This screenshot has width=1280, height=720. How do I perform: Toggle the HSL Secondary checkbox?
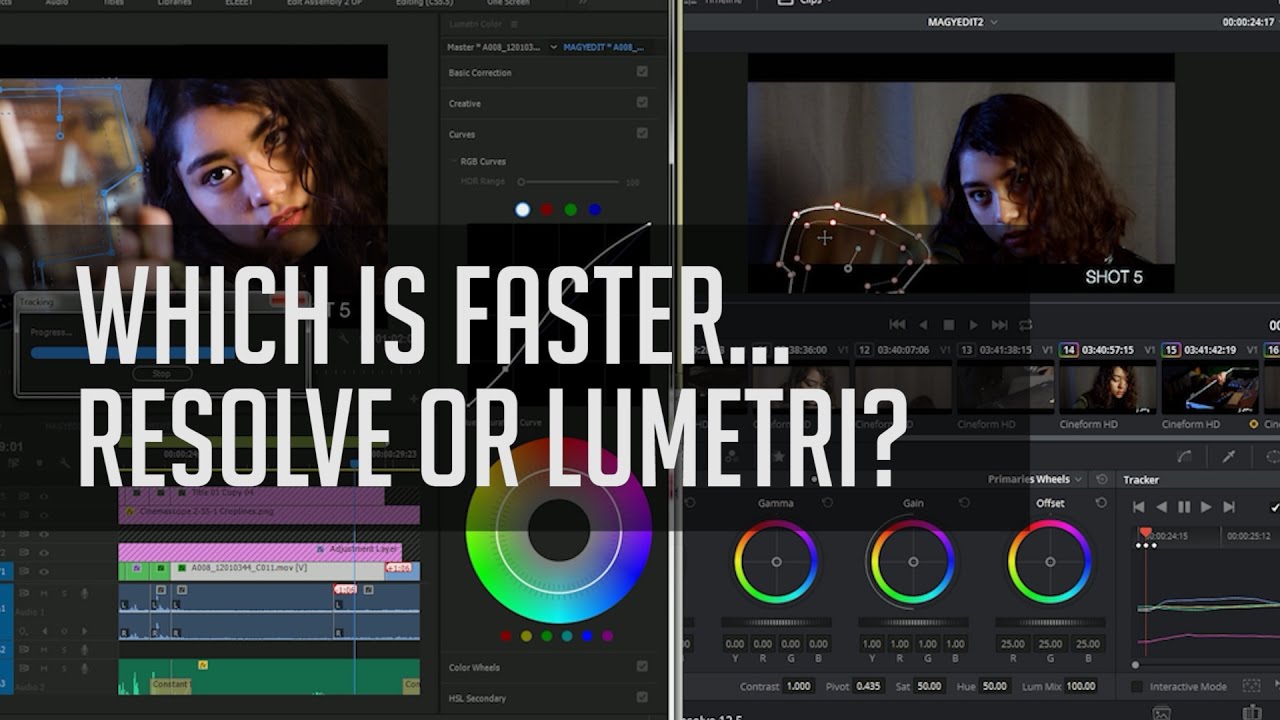[x=642, y=697]
